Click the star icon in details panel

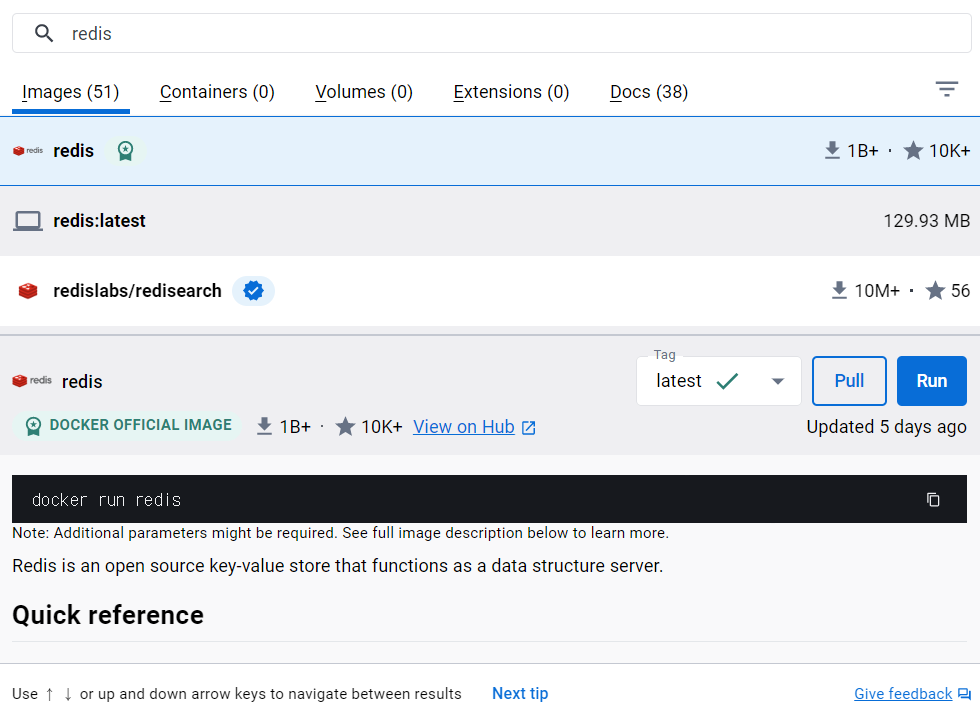345,426
